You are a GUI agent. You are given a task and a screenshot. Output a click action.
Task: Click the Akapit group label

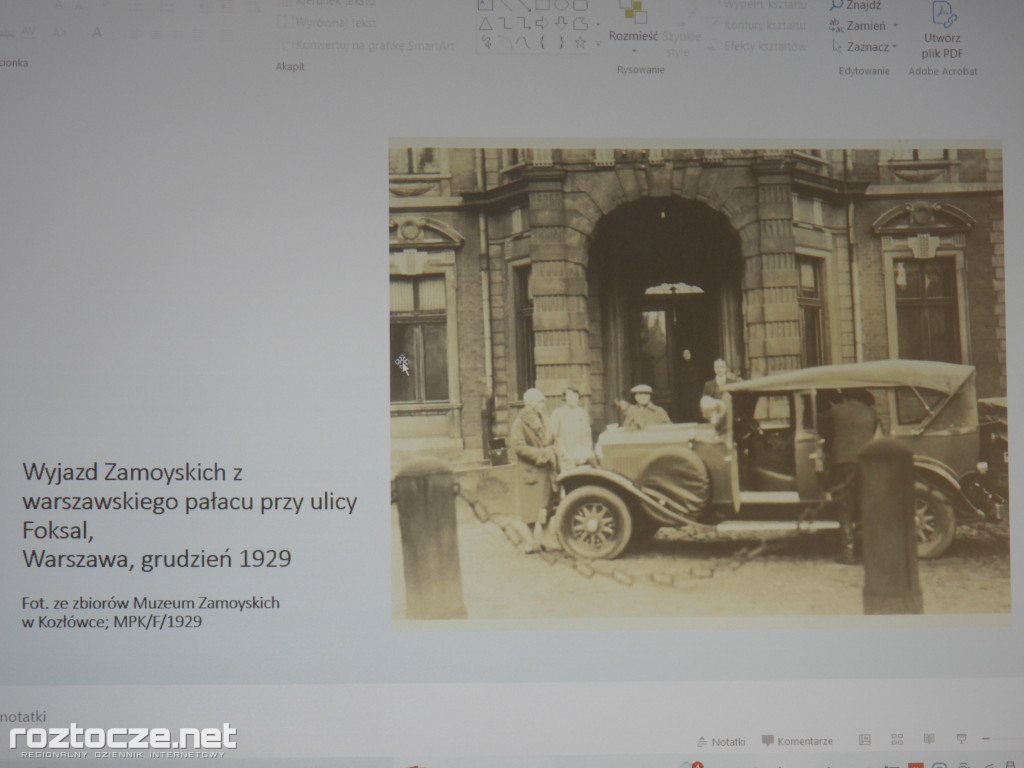point(290,67)
